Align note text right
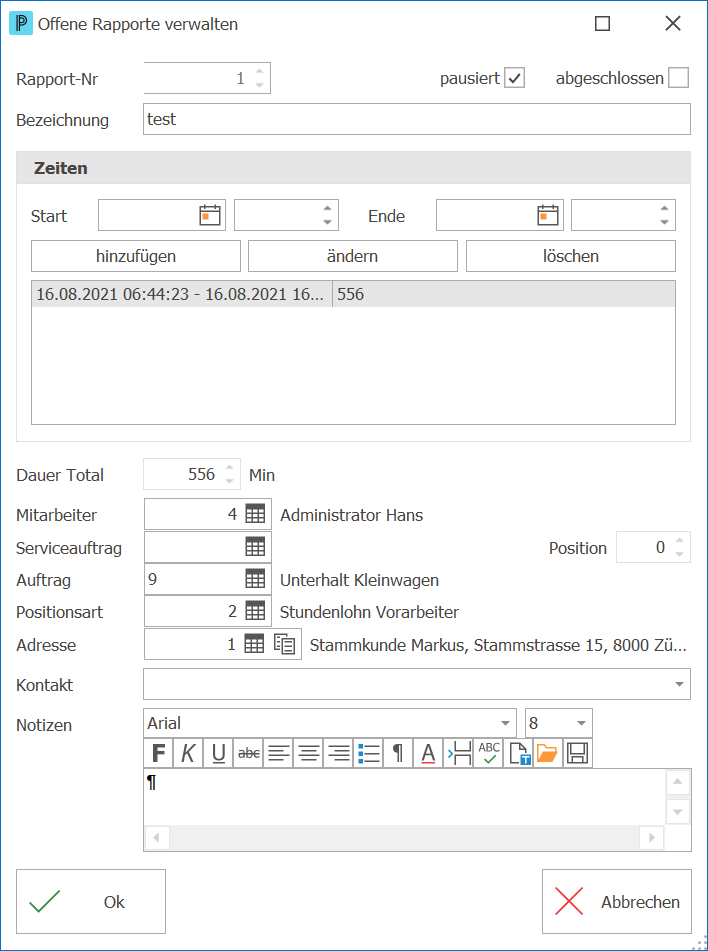Image resolution: width=708 pixels, height=951 pixels. coord(338,753)
